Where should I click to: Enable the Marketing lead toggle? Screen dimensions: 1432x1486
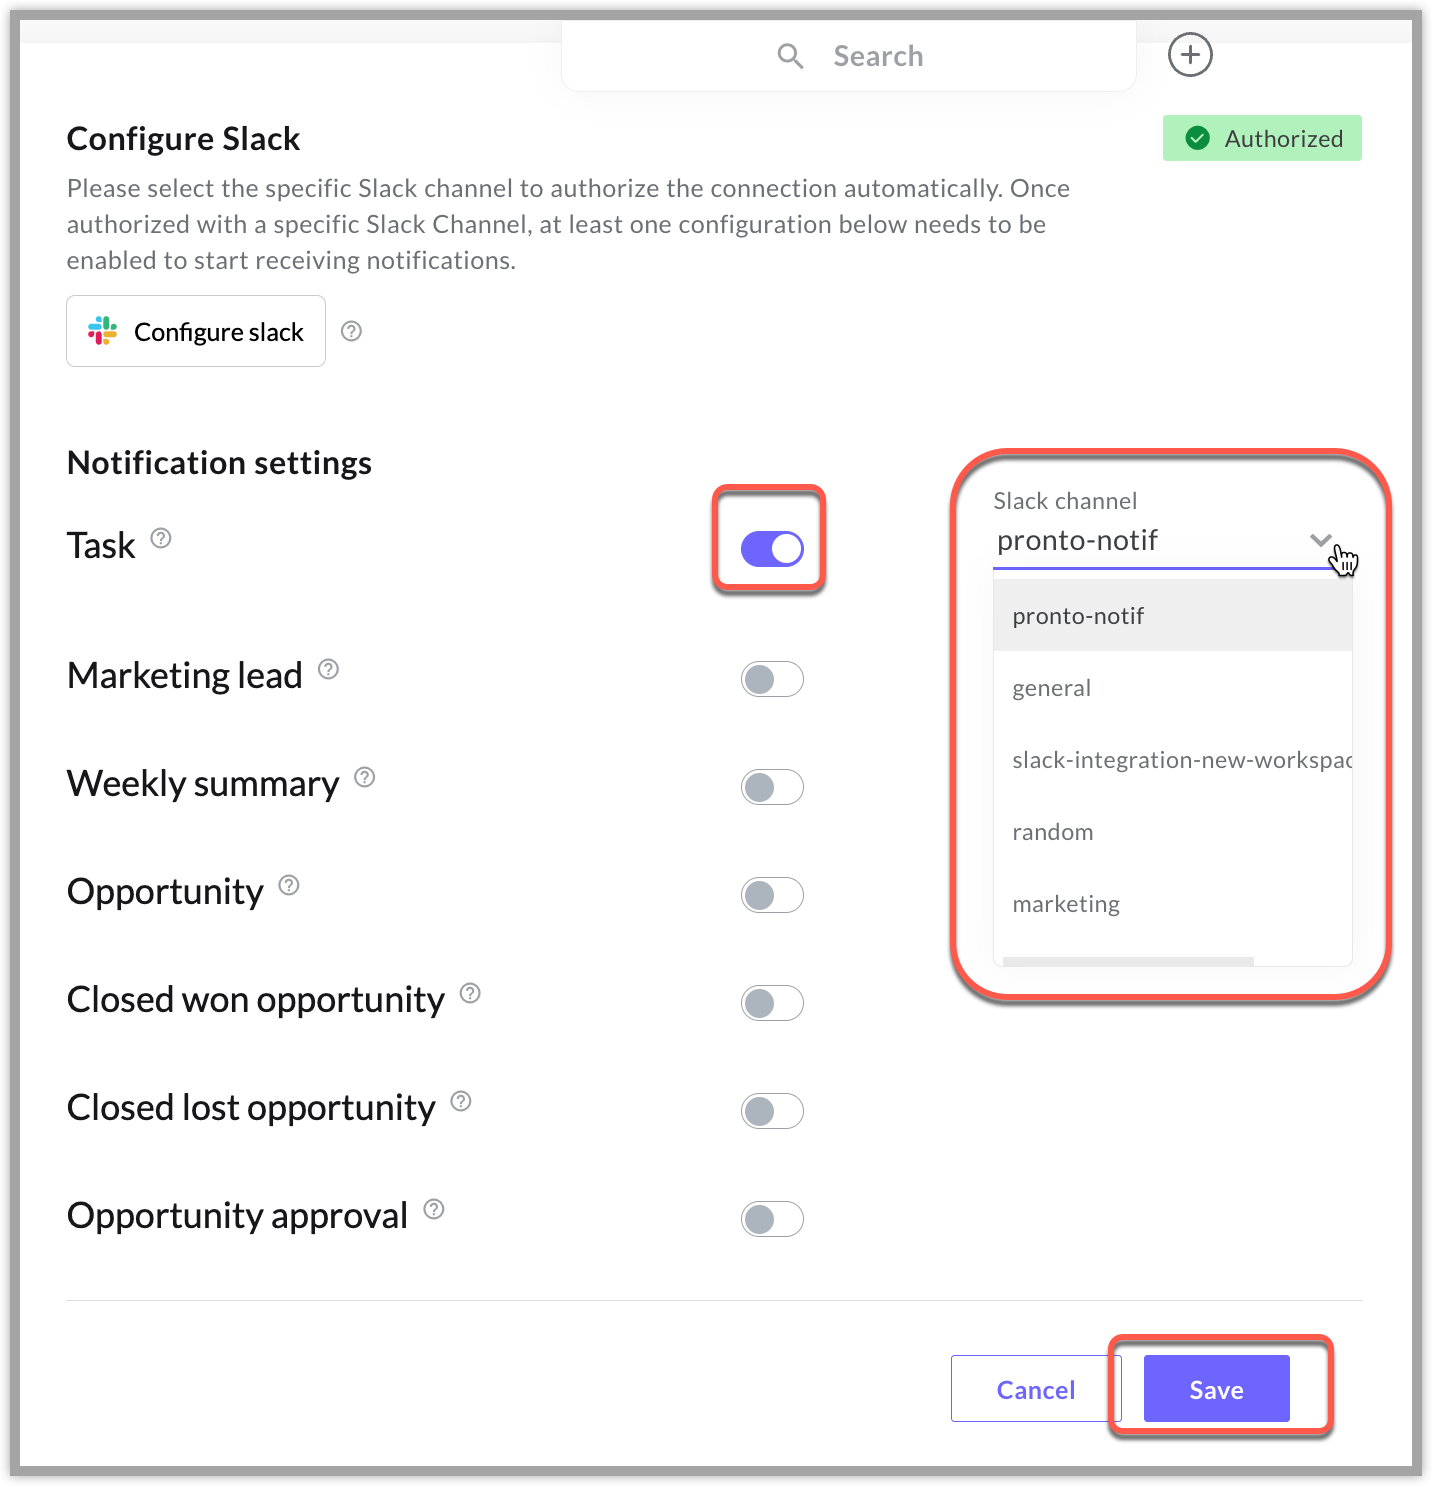pyautogui.click(x=772, y=679)
